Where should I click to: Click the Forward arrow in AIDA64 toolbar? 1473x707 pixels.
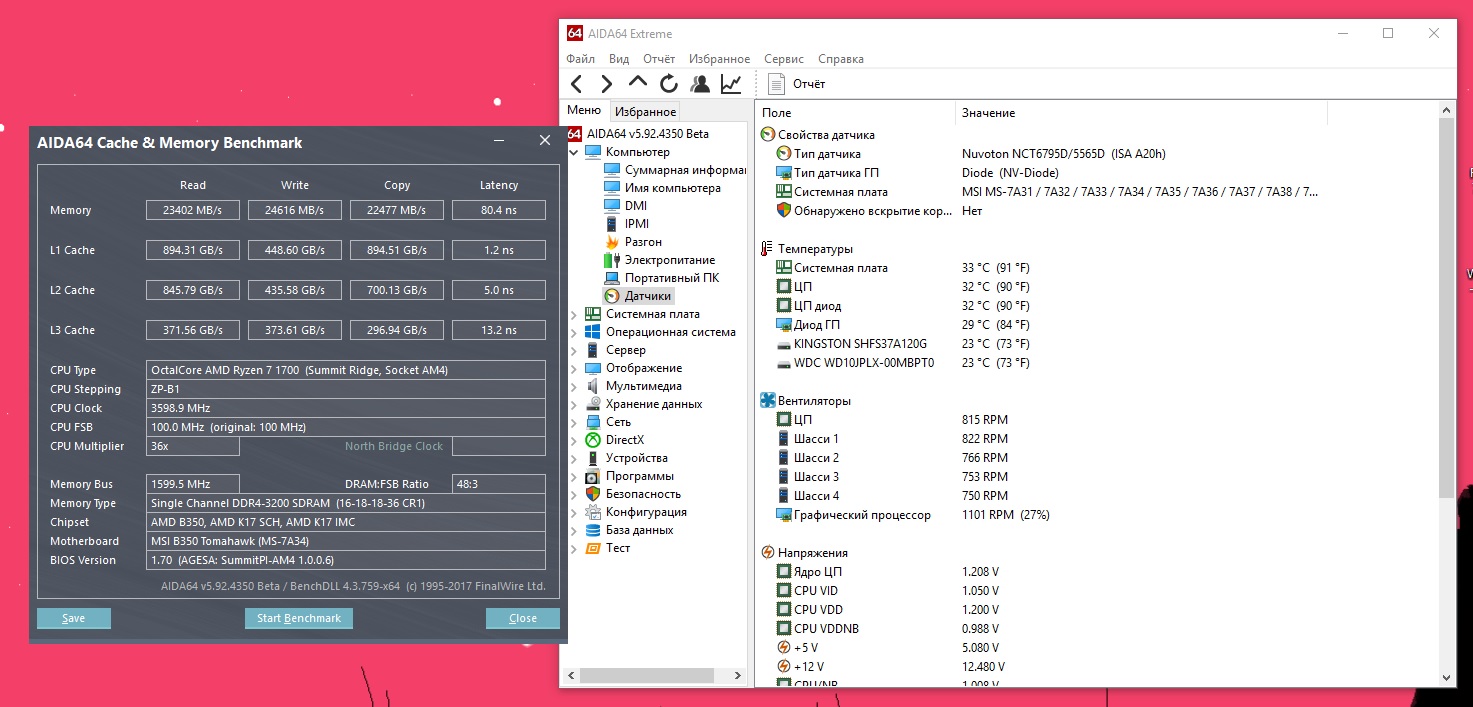[x=607, y=84]
